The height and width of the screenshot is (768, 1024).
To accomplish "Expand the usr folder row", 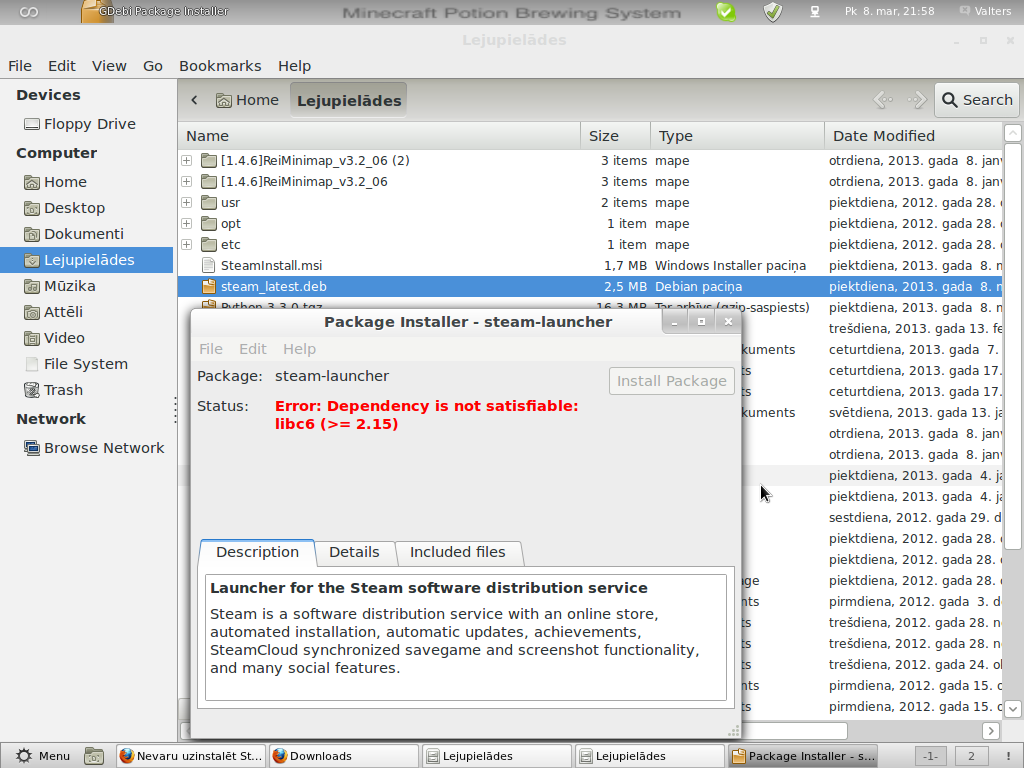I will pyautogui.click(x=187, y=202).
